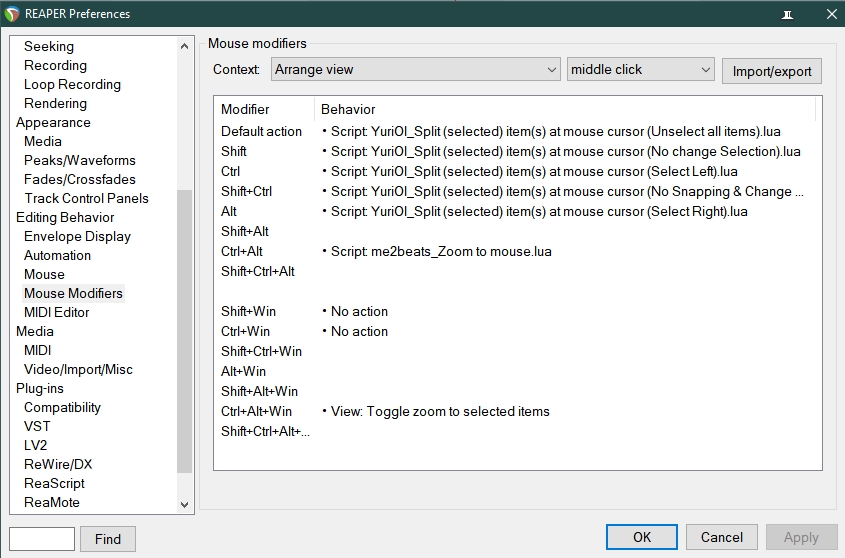Click the Find button
Screen dimensions: 845x558
click(108, 539)
